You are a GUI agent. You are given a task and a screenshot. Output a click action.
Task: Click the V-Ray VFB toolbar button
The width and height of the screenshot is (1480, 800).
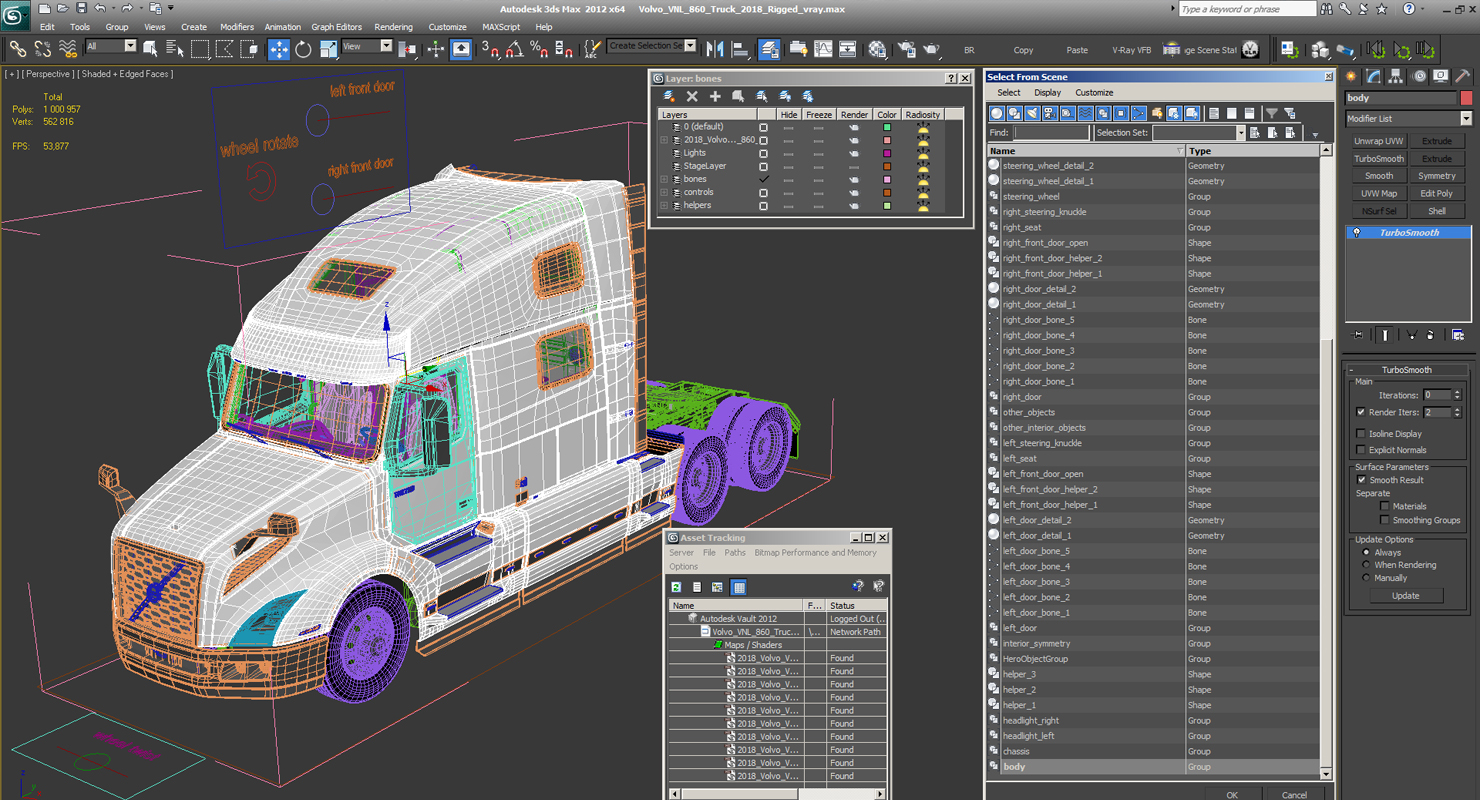[x=1131, y=50]
